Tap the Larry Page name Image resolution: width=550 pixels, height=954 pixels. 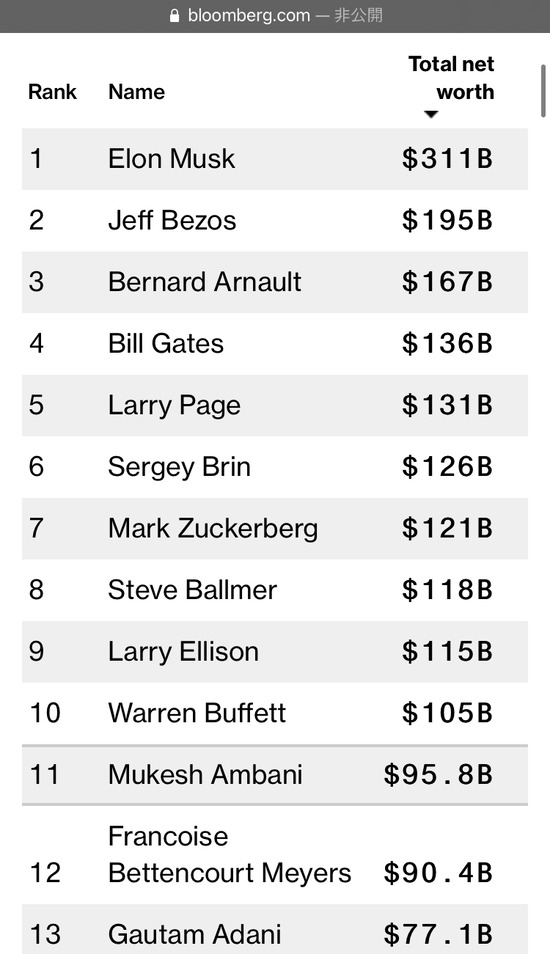tap(174, 405)
